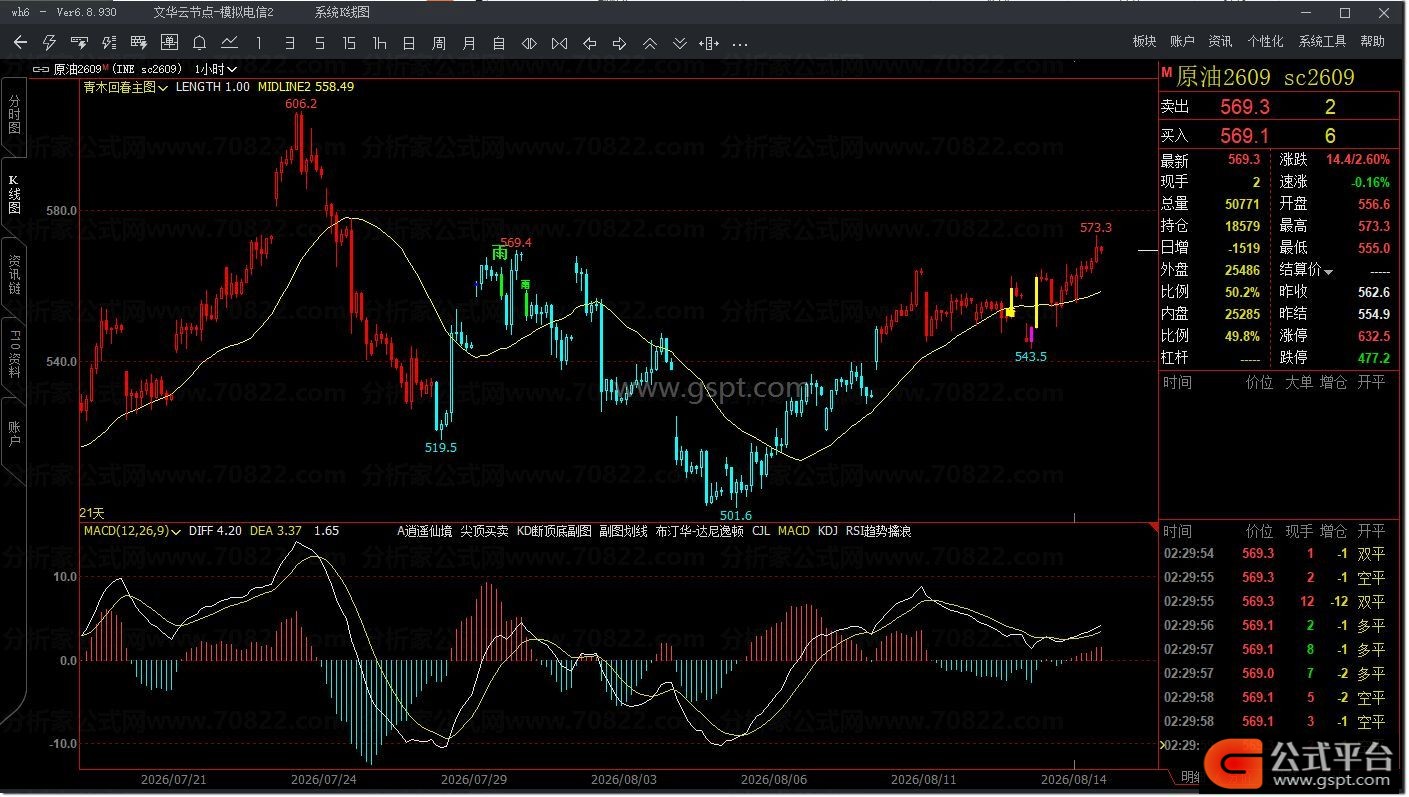The height and width of the screenshot is (797, 1409).
Task: Select the 3-minute period button
Action: (289, 43)
